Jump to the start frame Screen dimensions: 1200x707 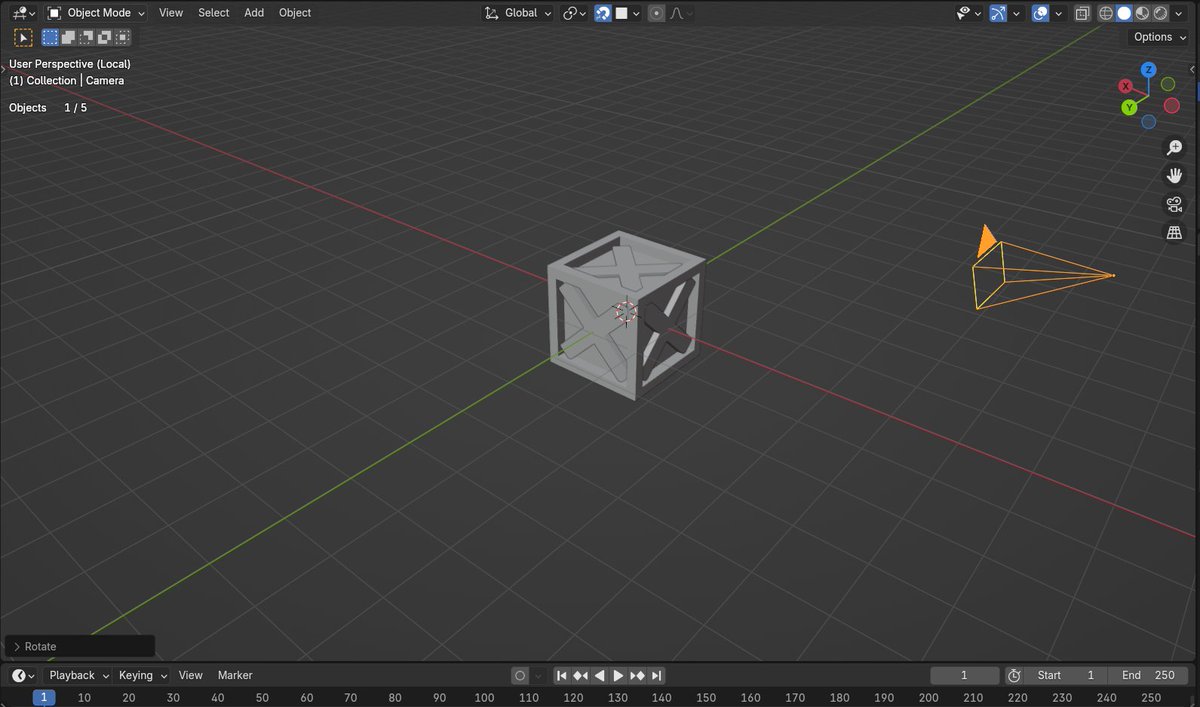click(562, 675)
